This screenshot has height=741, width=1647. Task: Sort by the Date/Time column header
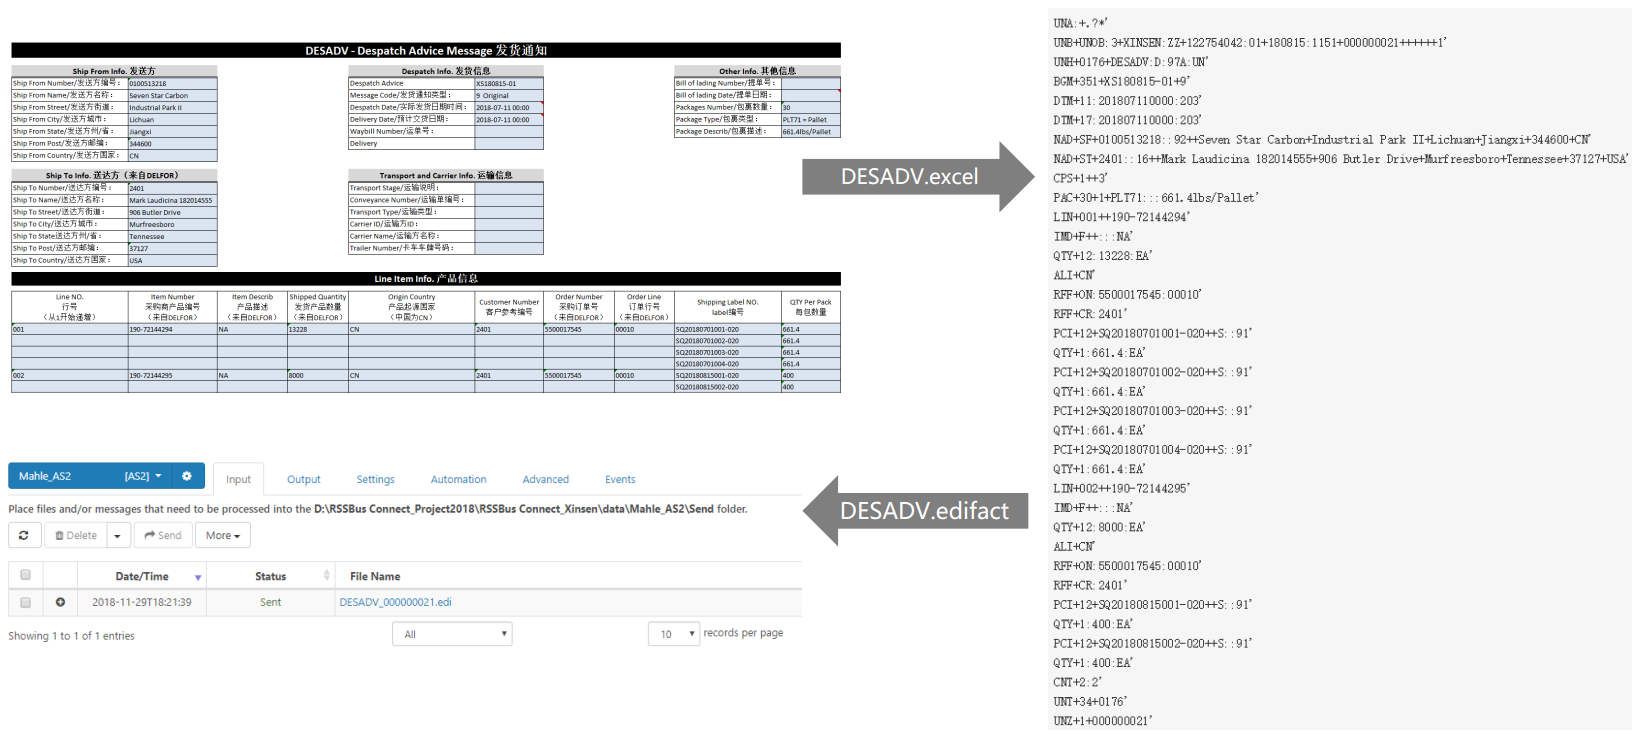click(x=142, y=576)
